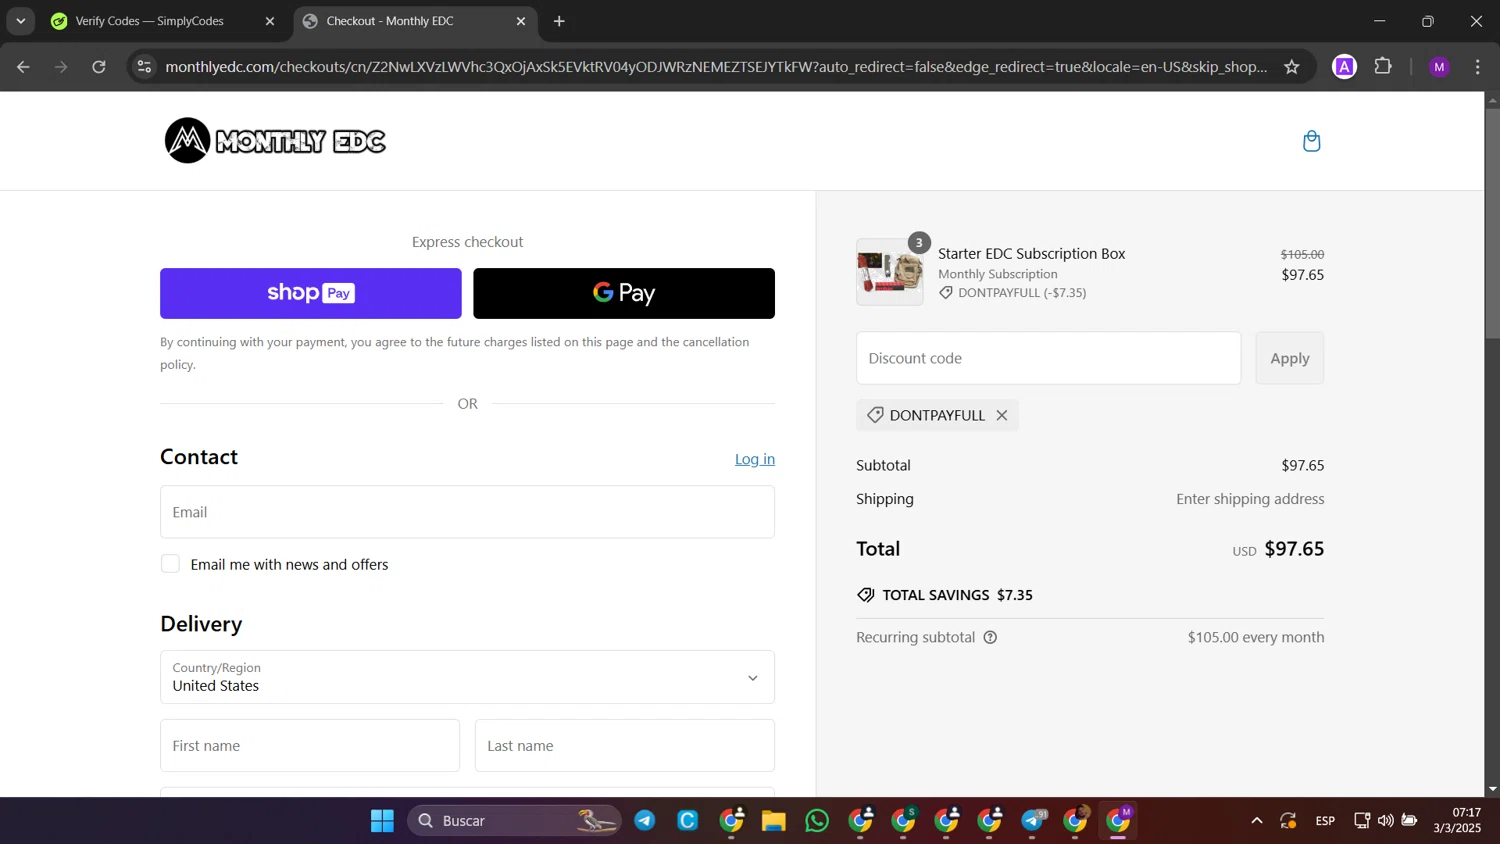
Task: Open WhatsApp from the taskbar
Action: coord(817,821)
